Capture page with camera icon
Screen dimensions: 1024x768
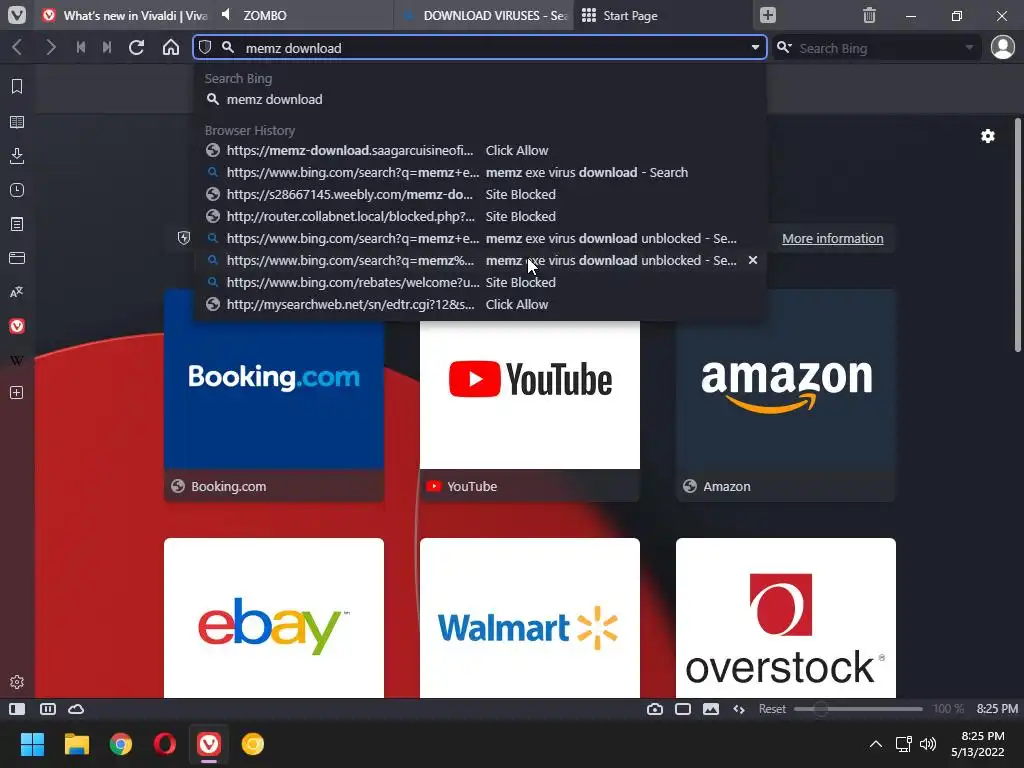(655, 709)
